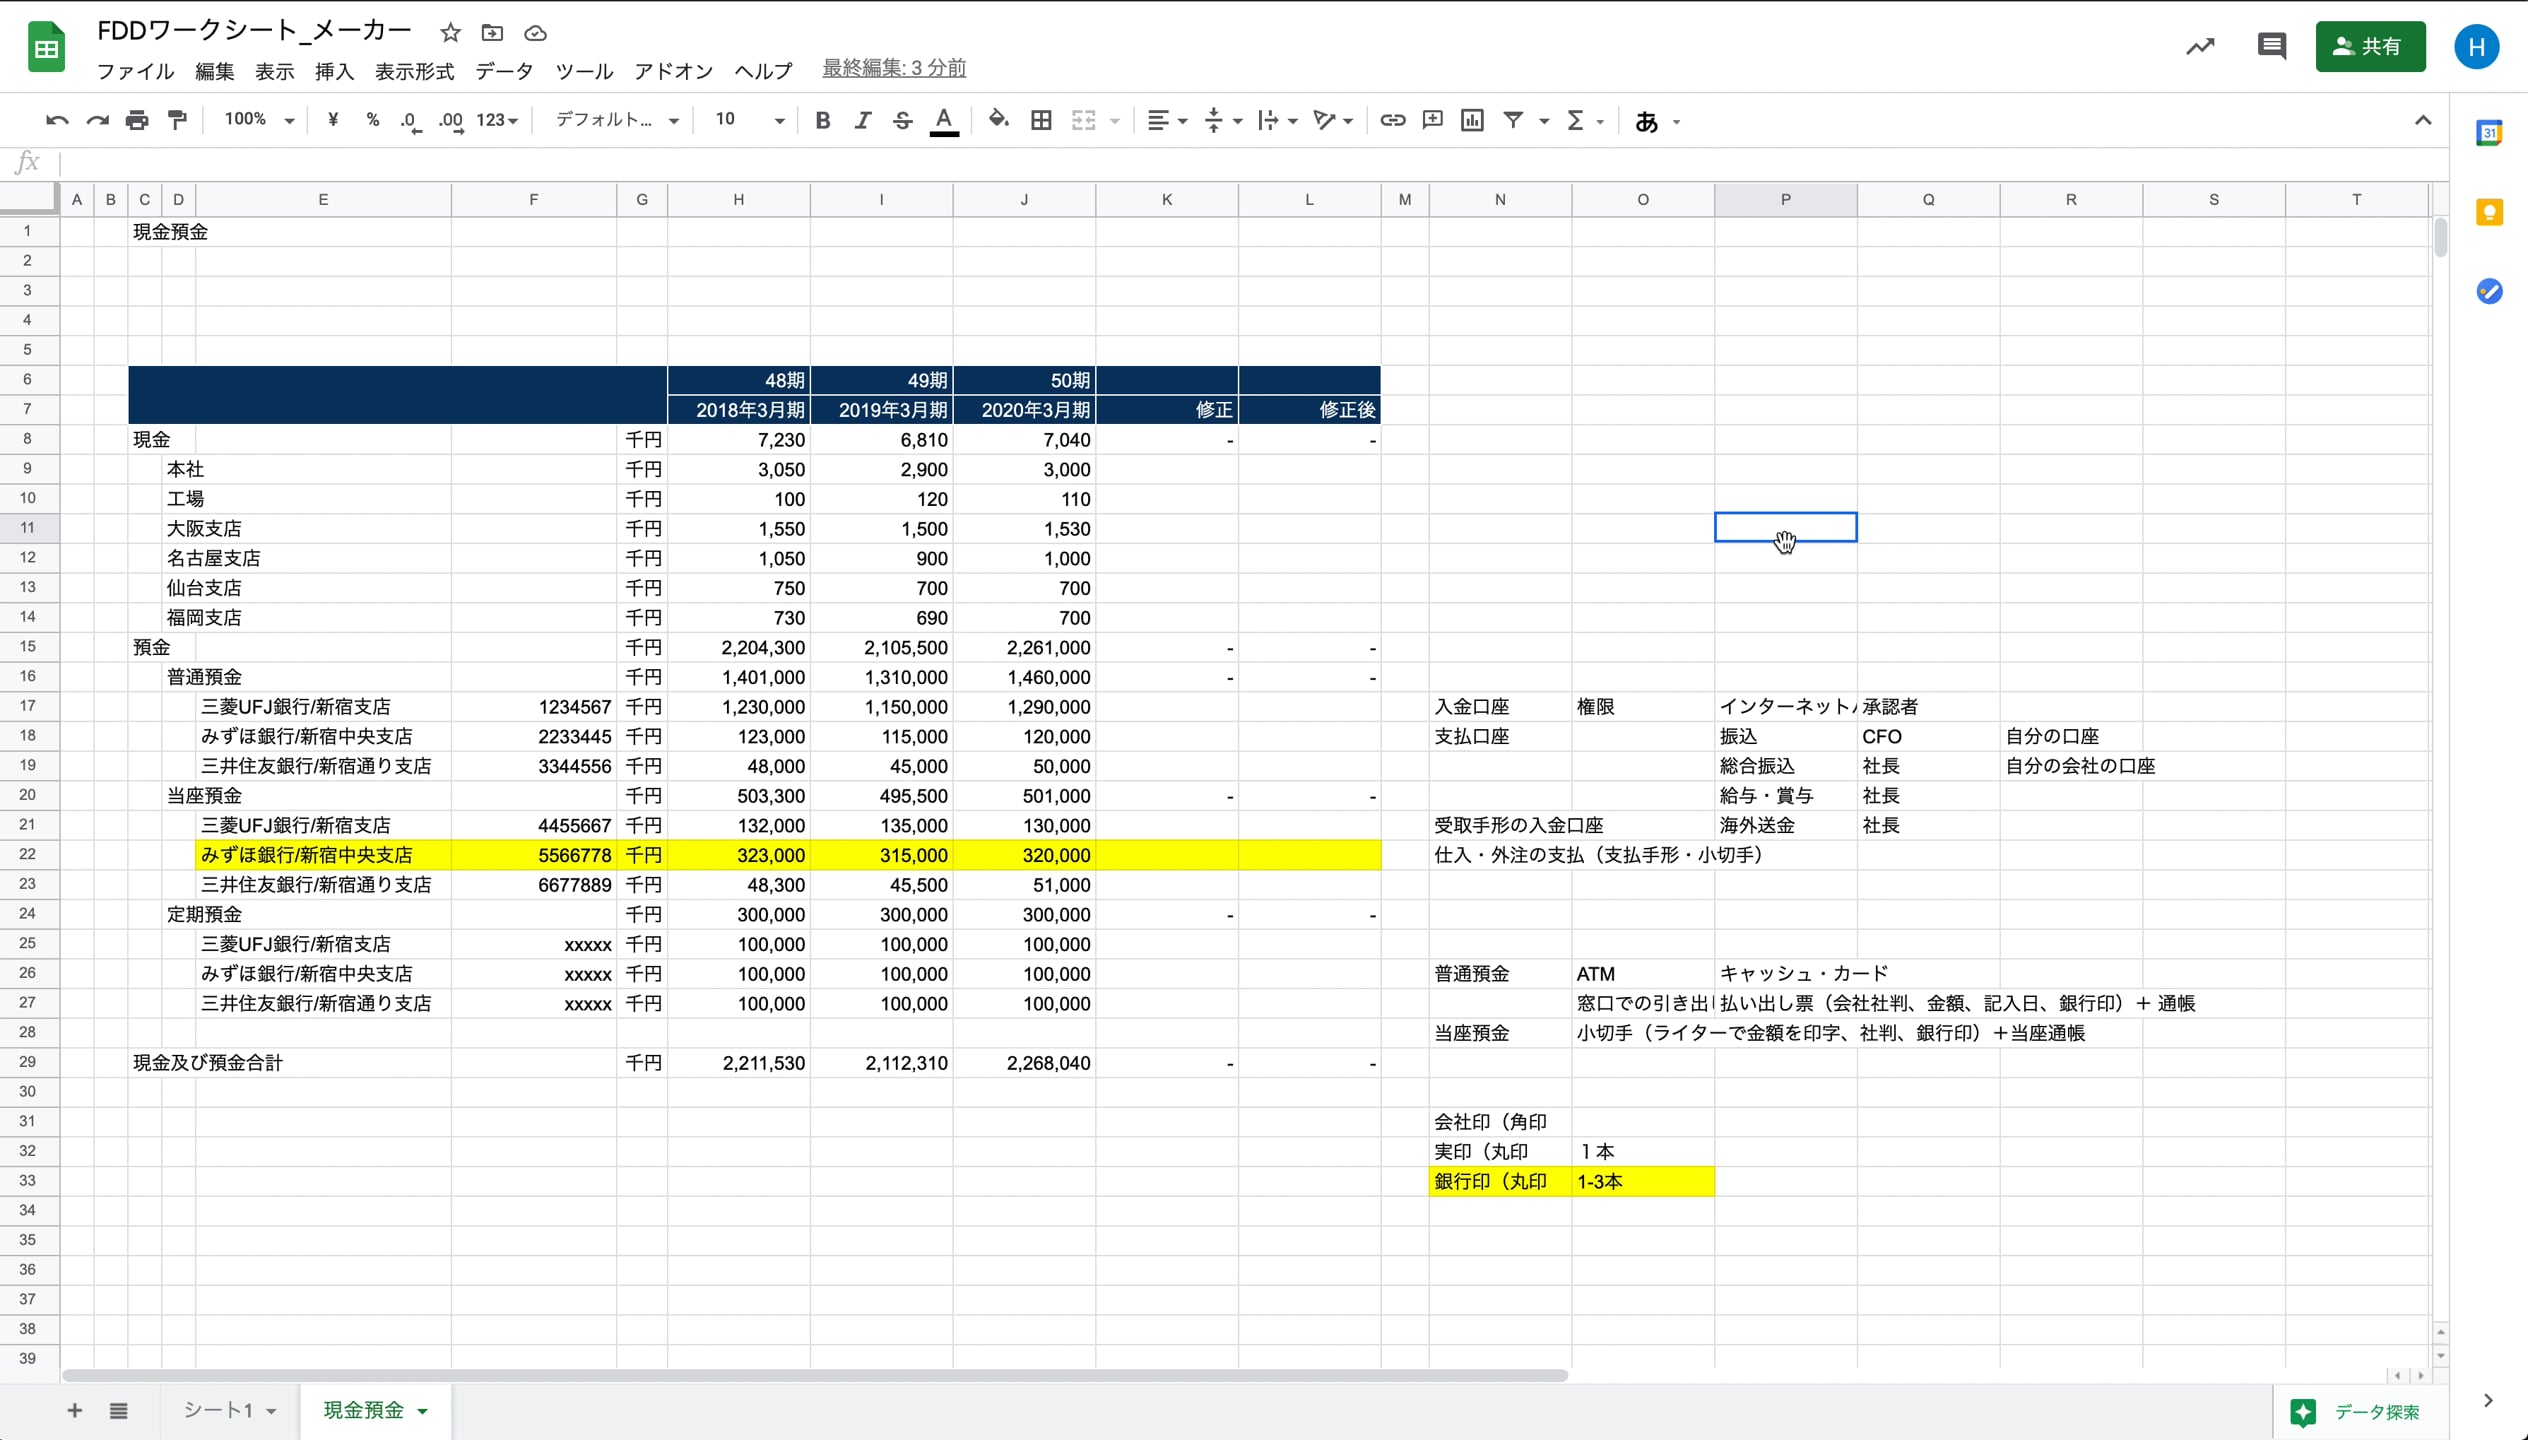Expand the 現金預金 sheet tab menu arrow
This screenshot has height=1440, width=2528.
(x=423, y=1411)
